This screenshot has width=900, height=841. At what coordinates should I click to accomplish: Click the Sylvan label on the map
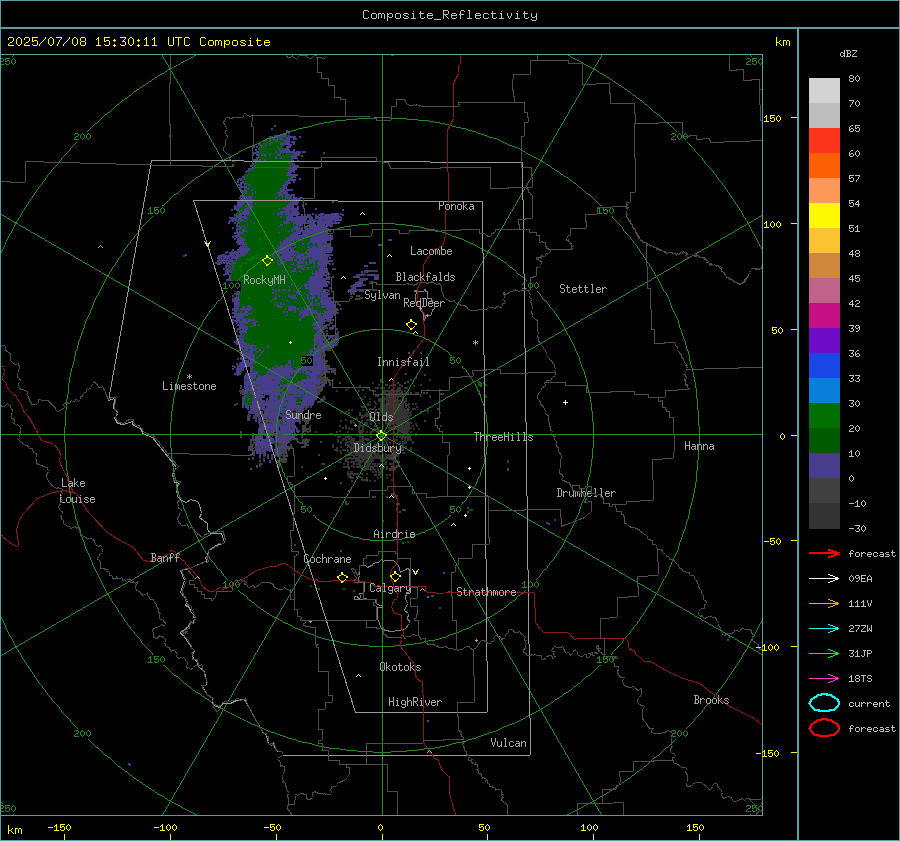click(x=382, y=295)
